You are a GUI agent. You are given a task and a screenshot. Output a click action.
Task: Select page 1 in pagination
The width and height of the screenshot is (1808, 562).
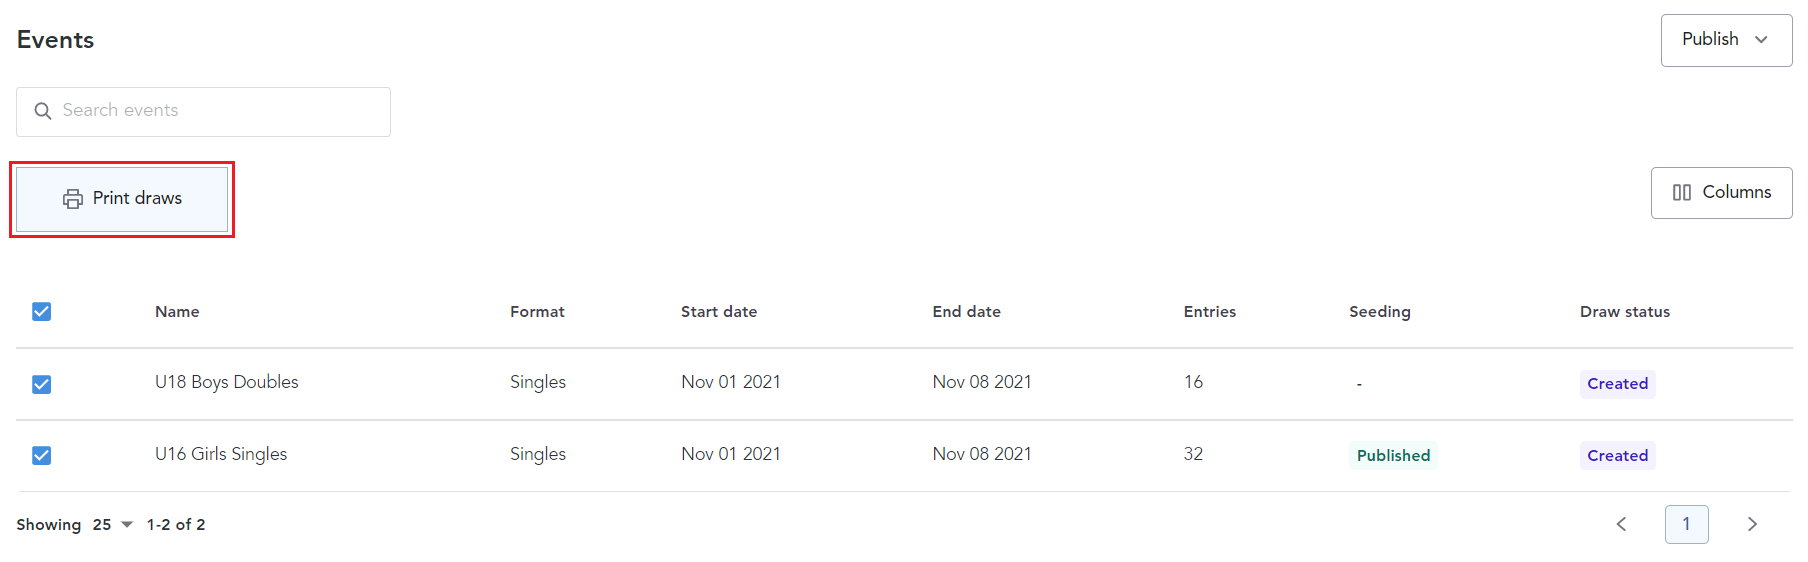coord(1686,524)
